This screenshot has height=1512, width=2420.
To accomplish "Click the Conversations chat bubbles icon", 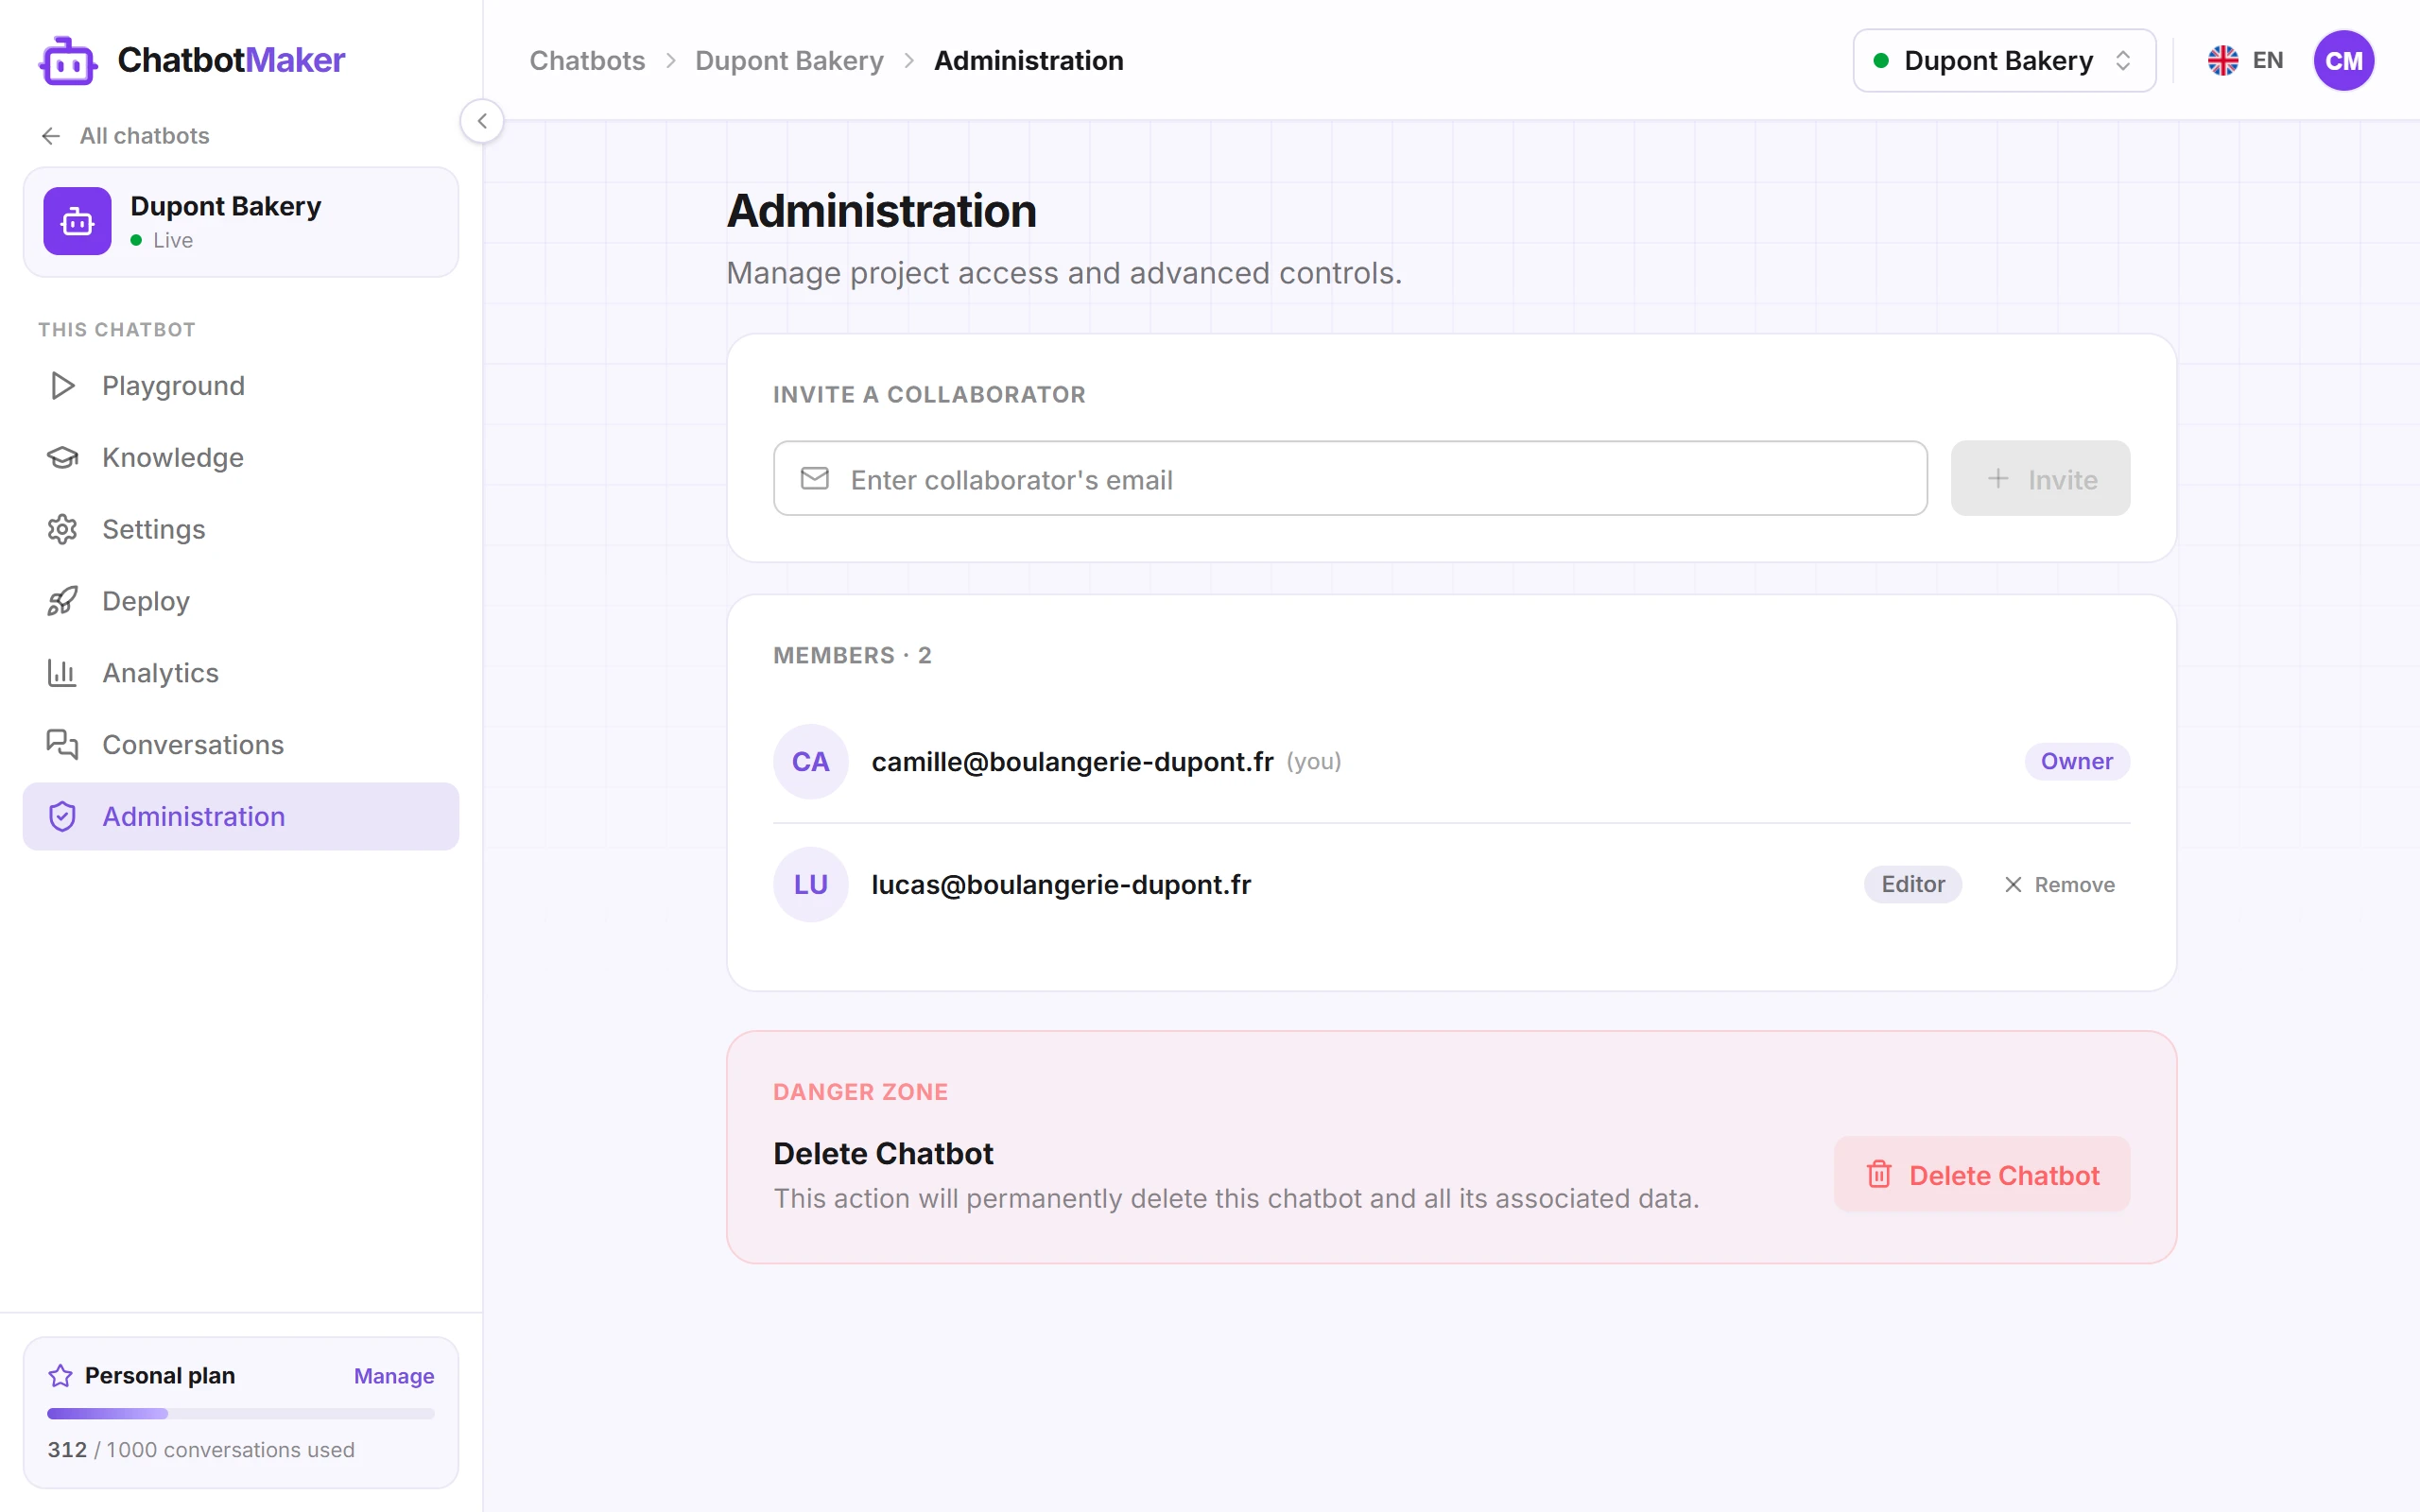I will pyautogui.click(x=62, y=745).
